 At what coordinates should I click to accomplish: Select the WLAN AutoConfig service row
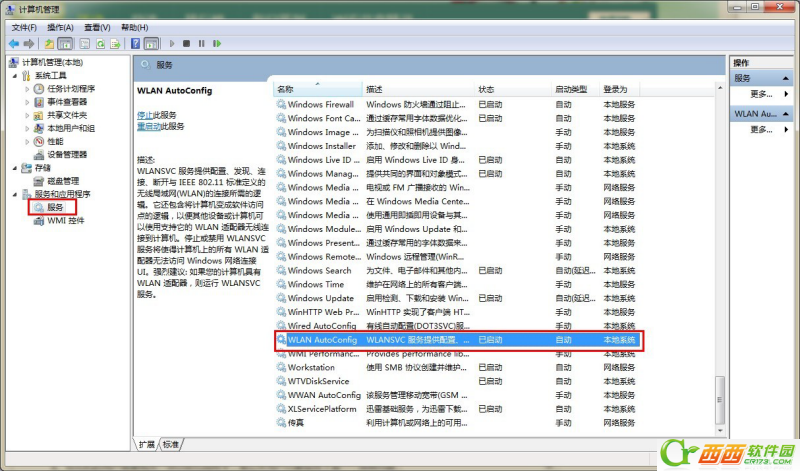[457, 340]
